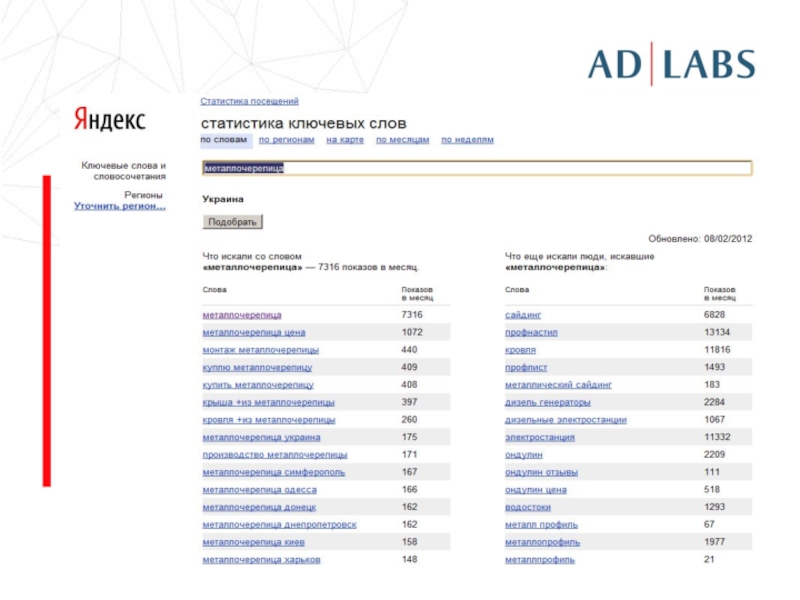
Task: Open the купить металлочерепицу link
Action: click(x=258, y=385)
